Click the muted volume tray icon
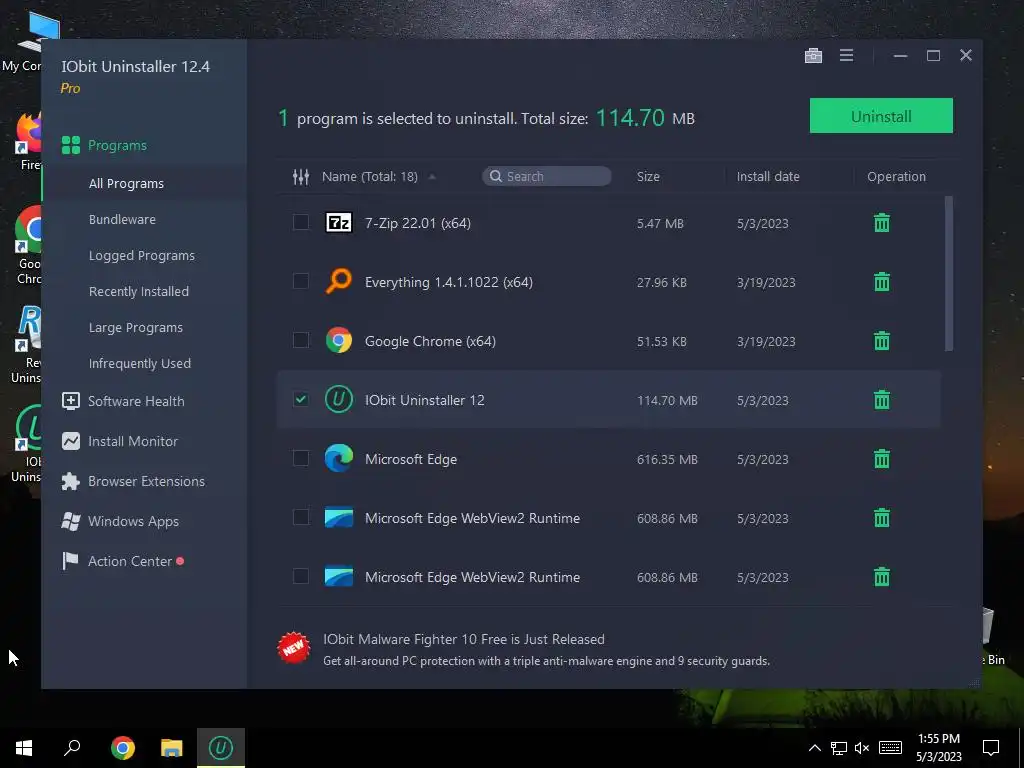This screenshot has width=1024, height=768. click(x=862, y=748)
